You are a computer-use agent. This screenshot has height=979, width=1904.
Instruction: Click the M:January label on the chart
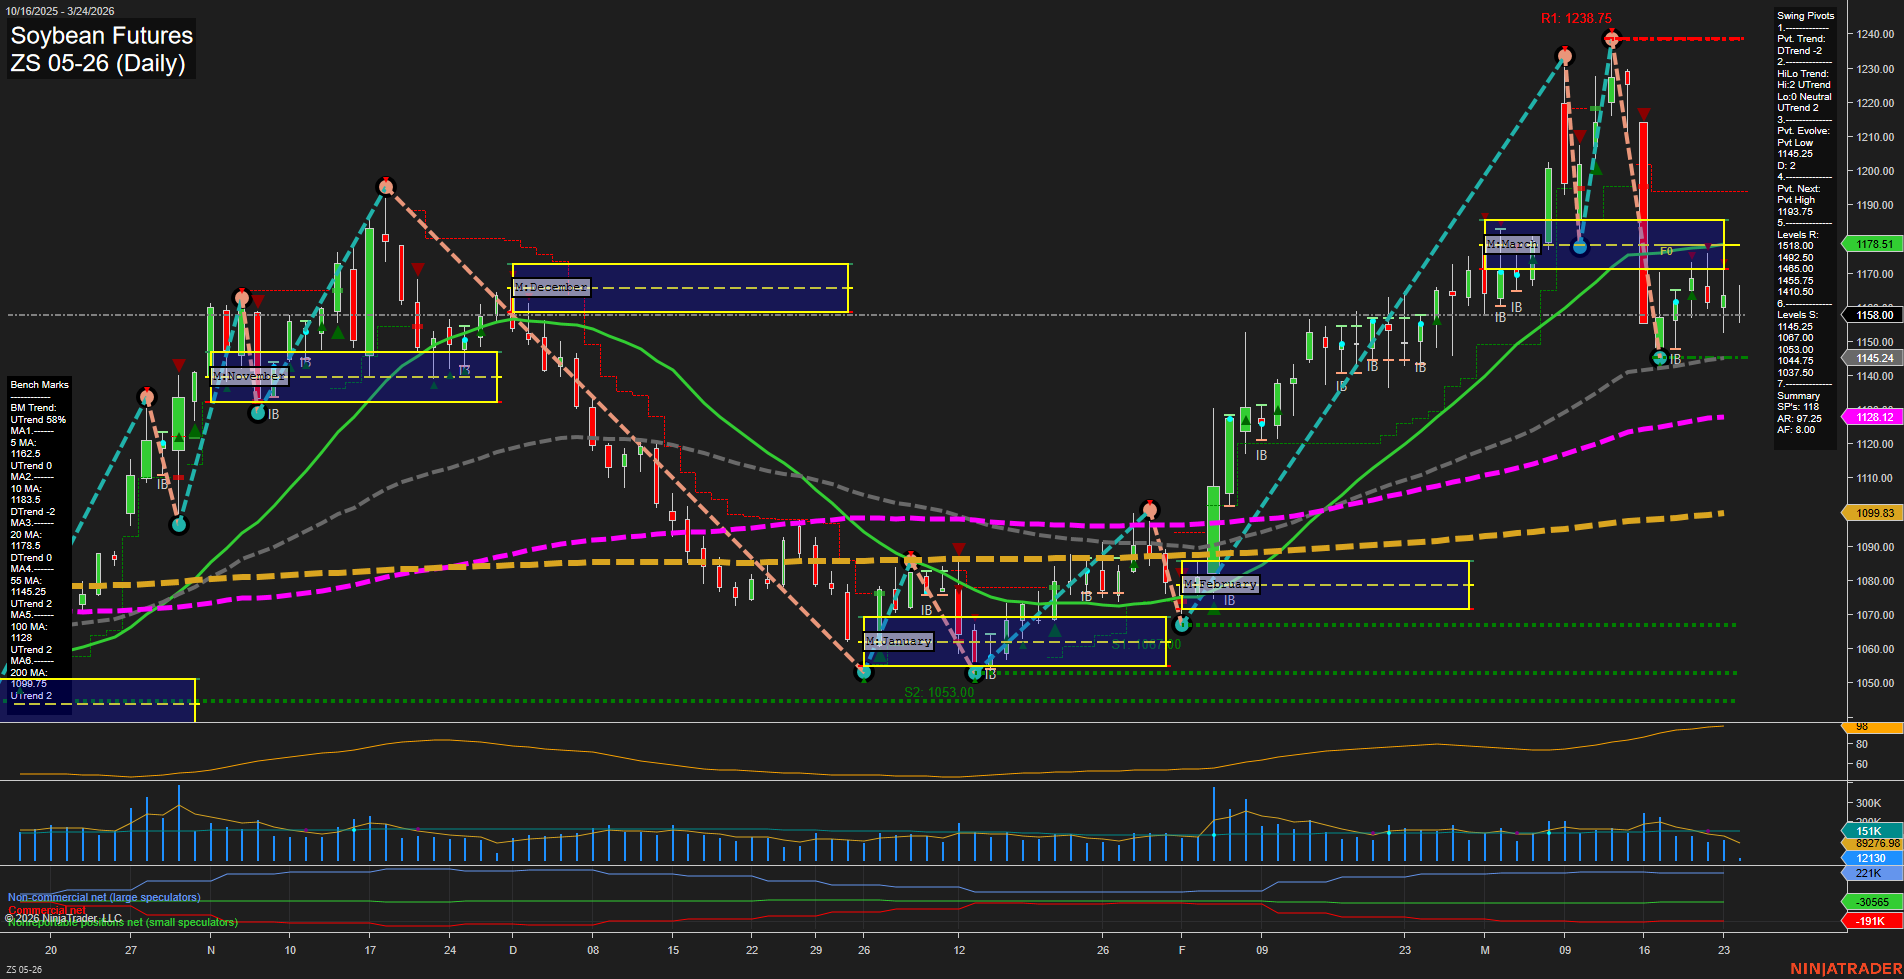tap(898, 641)
